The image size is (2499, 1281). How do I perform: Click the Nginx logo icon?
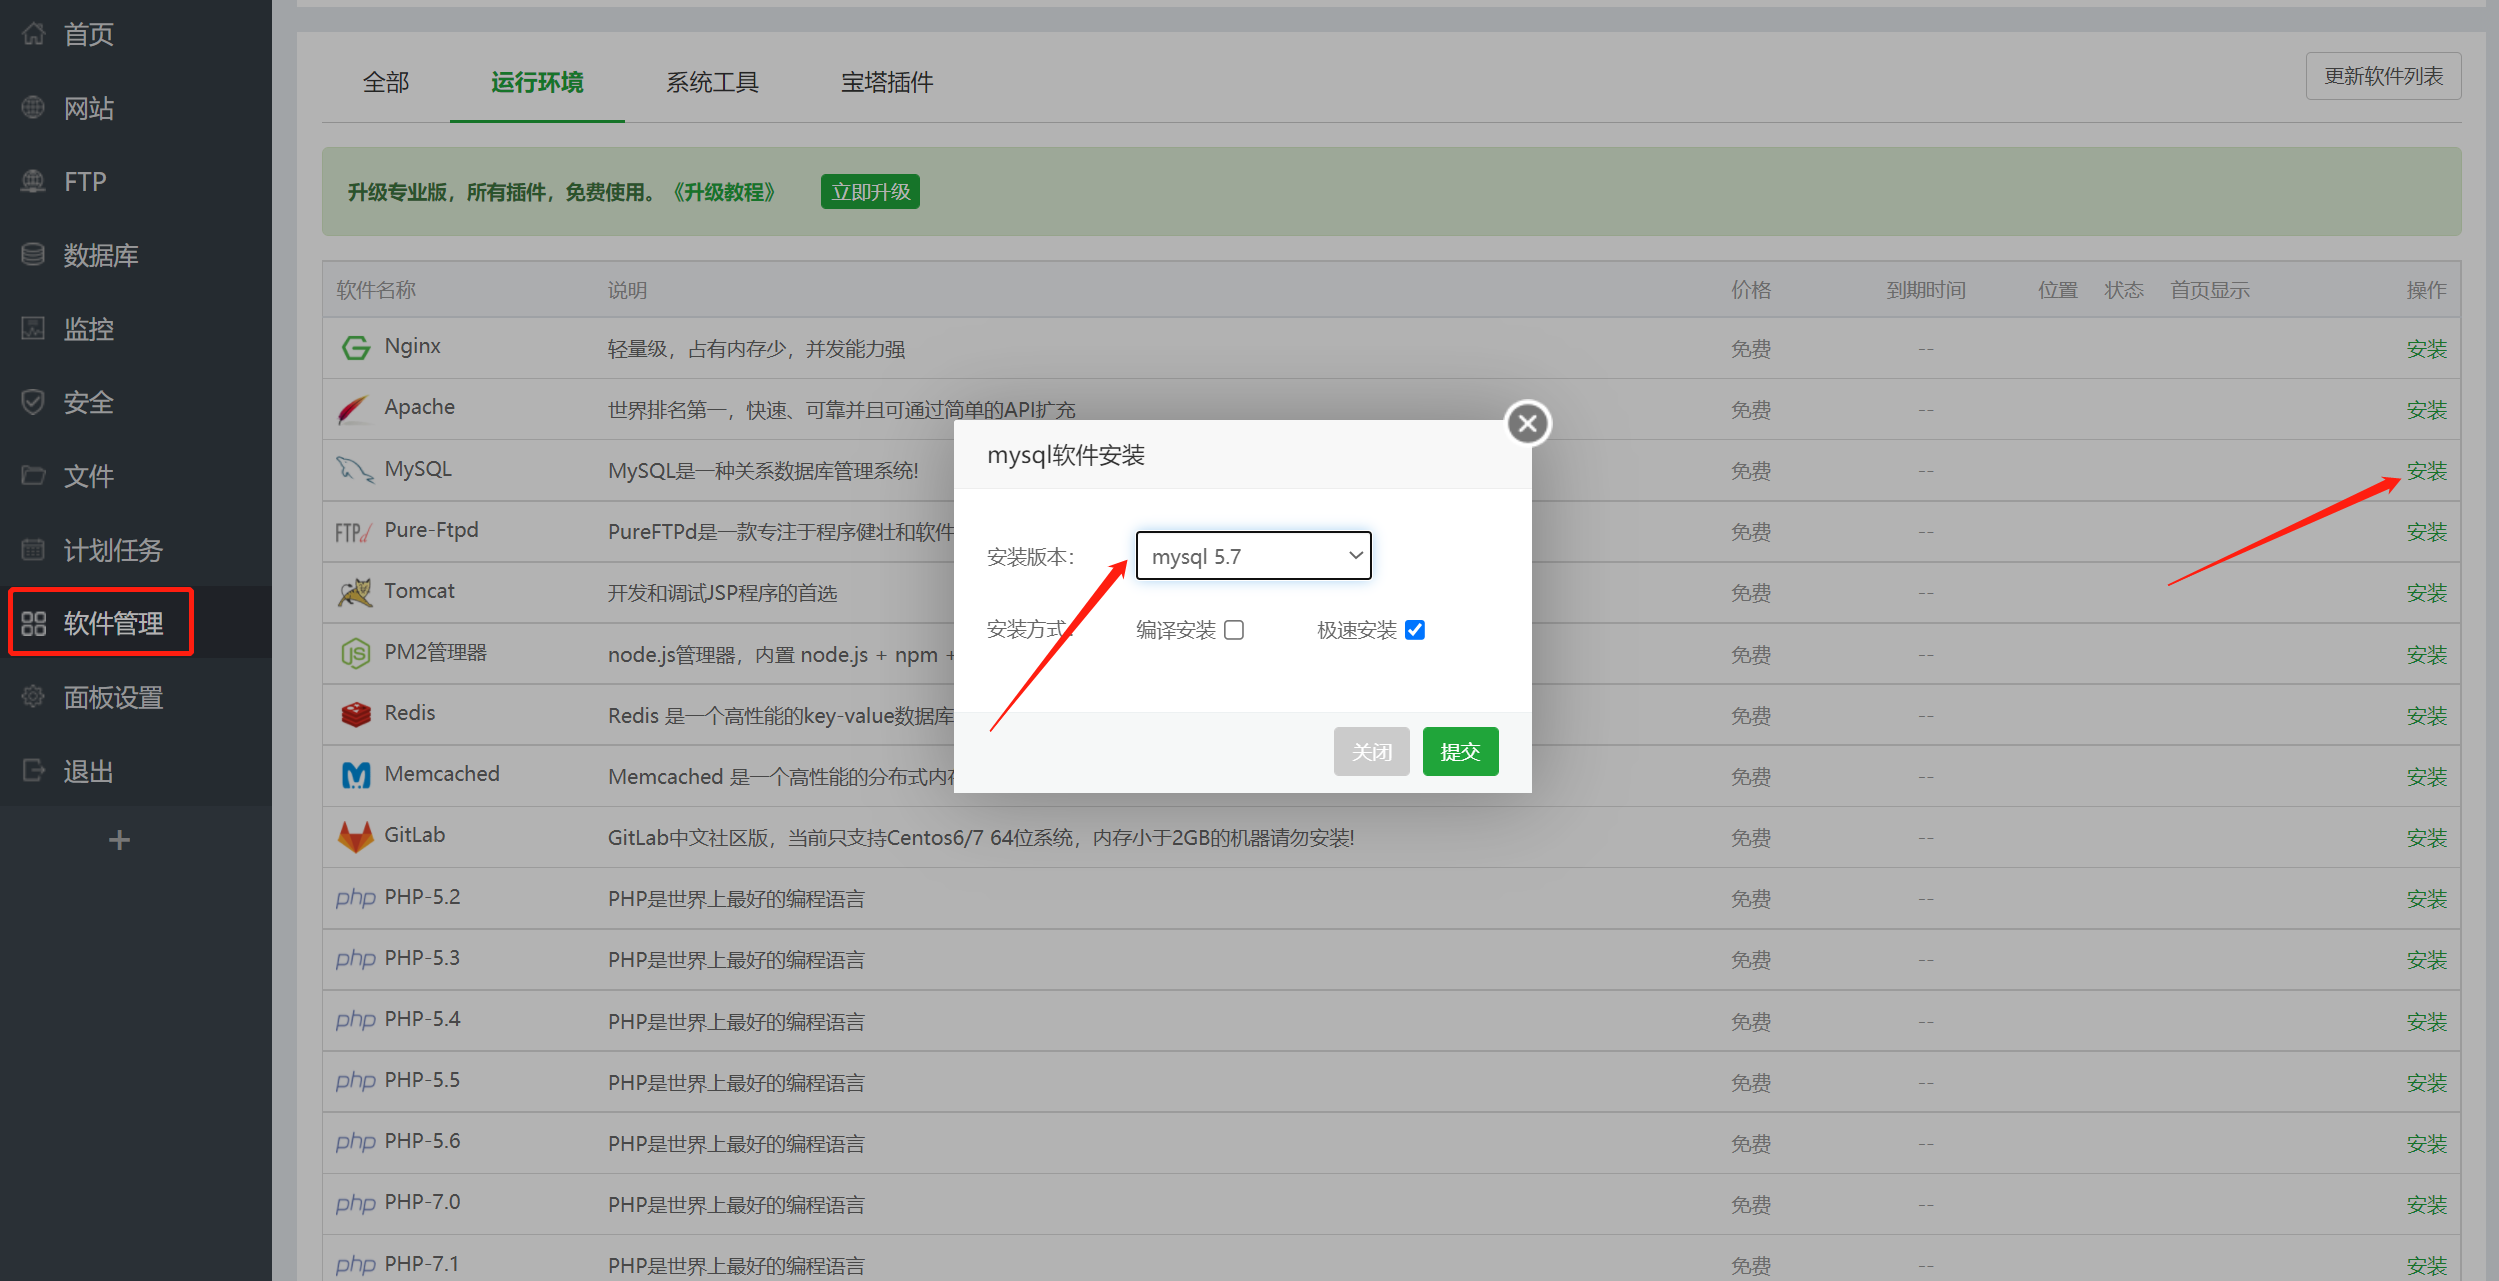coord(355,347)
